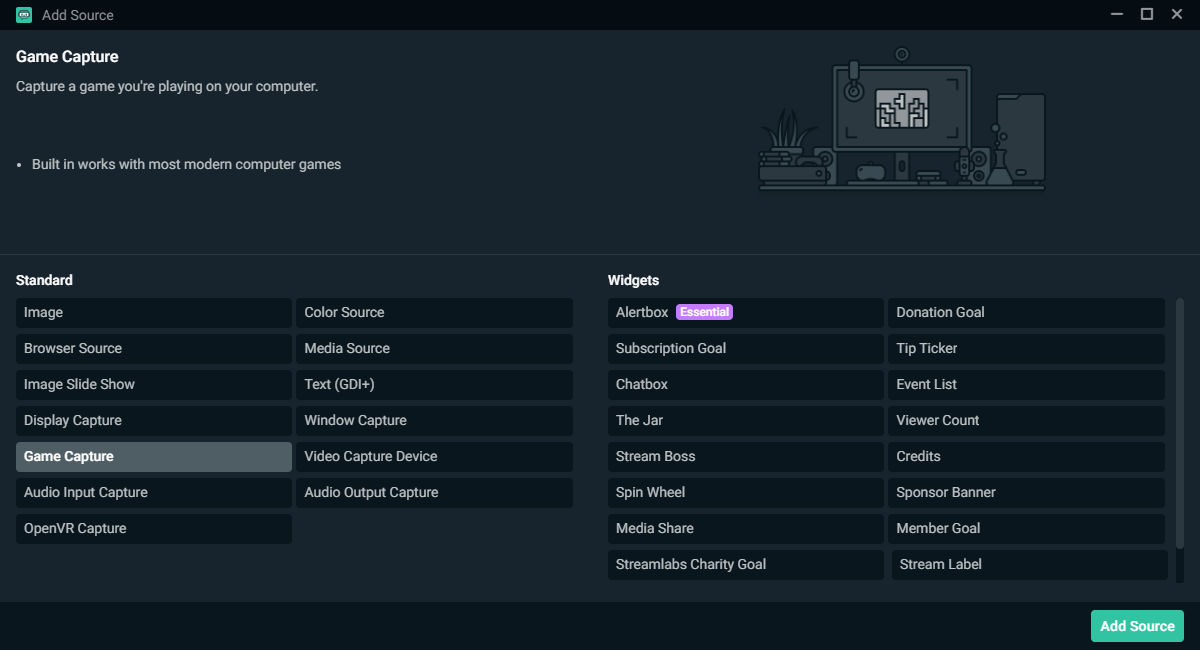Select OpenVR Capture source
Viewport: 1200px width, 650px height.
[x=154, y=529]
